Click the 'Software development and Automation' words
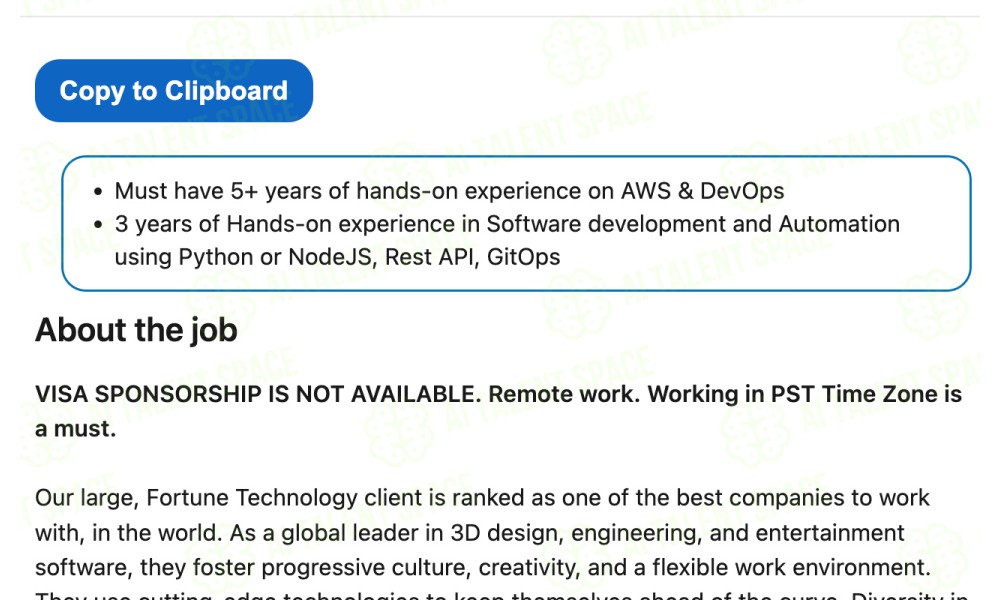 (x=693, y=224)
